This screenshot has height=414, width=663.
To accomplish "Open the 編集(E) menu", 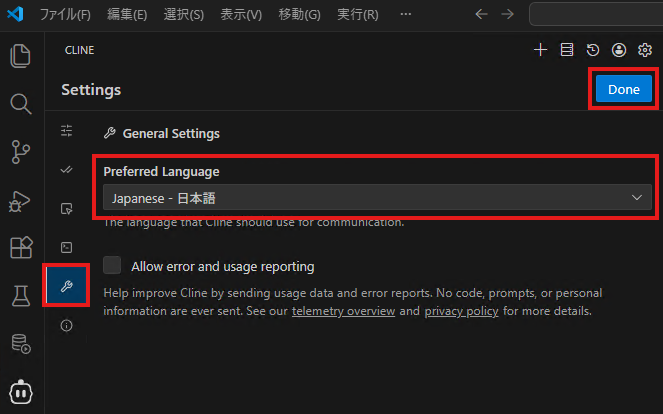I will click(x=127, y=14).
